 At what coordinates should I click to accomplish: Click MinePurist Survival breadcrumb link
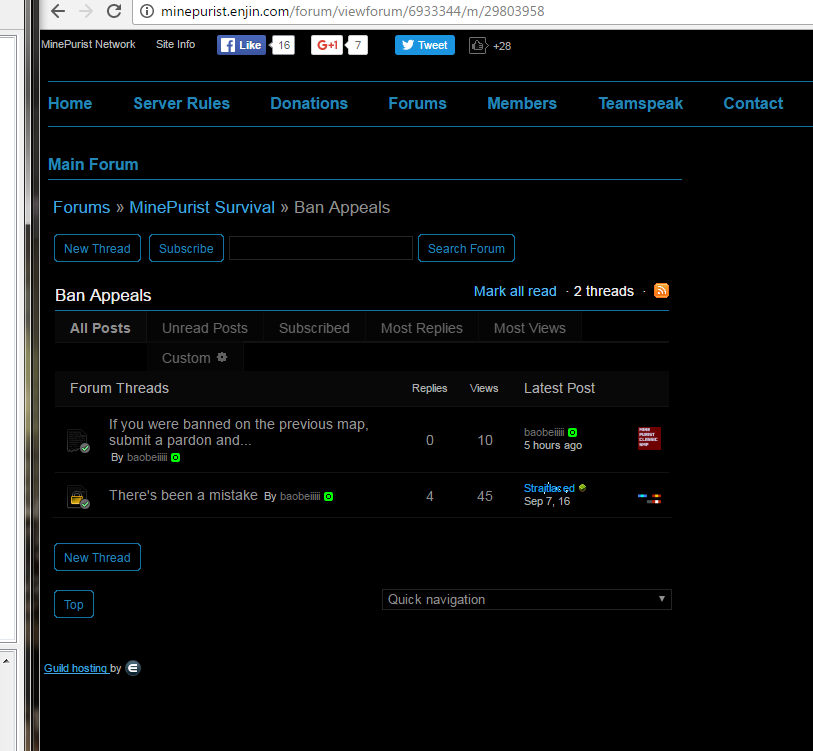click(202, 207)
